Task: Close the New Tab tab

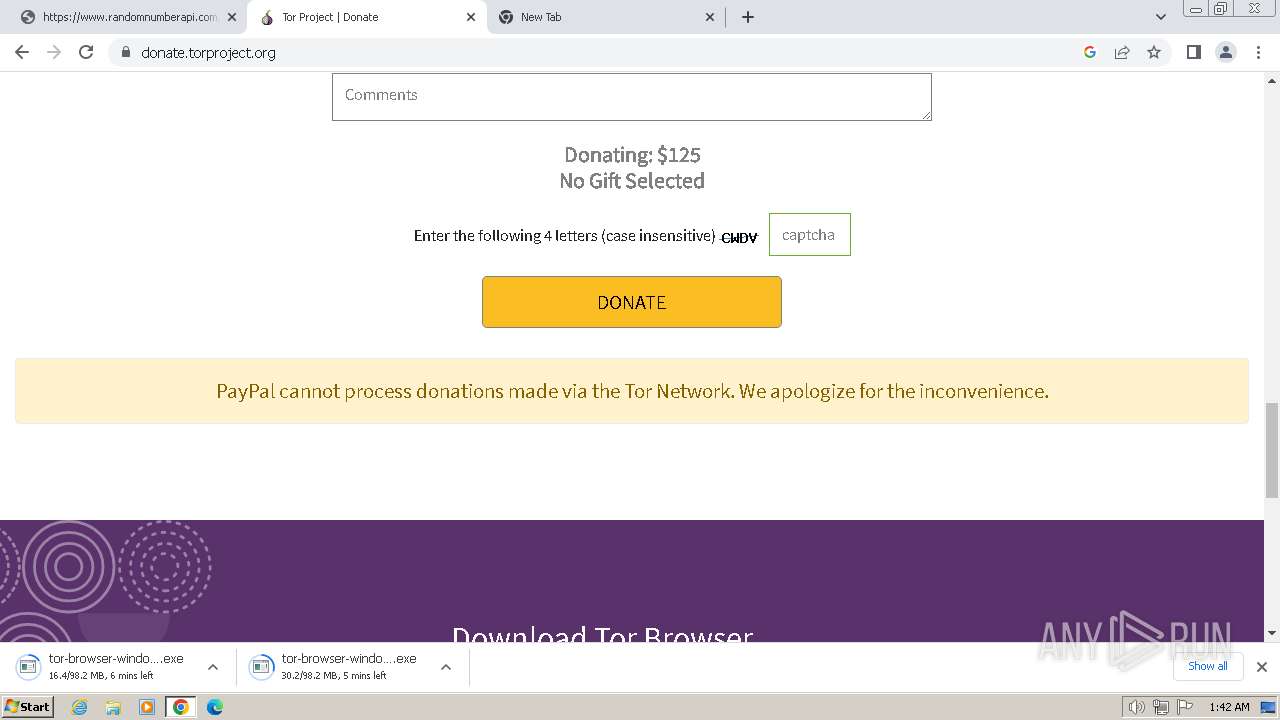Action: point(710,17)
